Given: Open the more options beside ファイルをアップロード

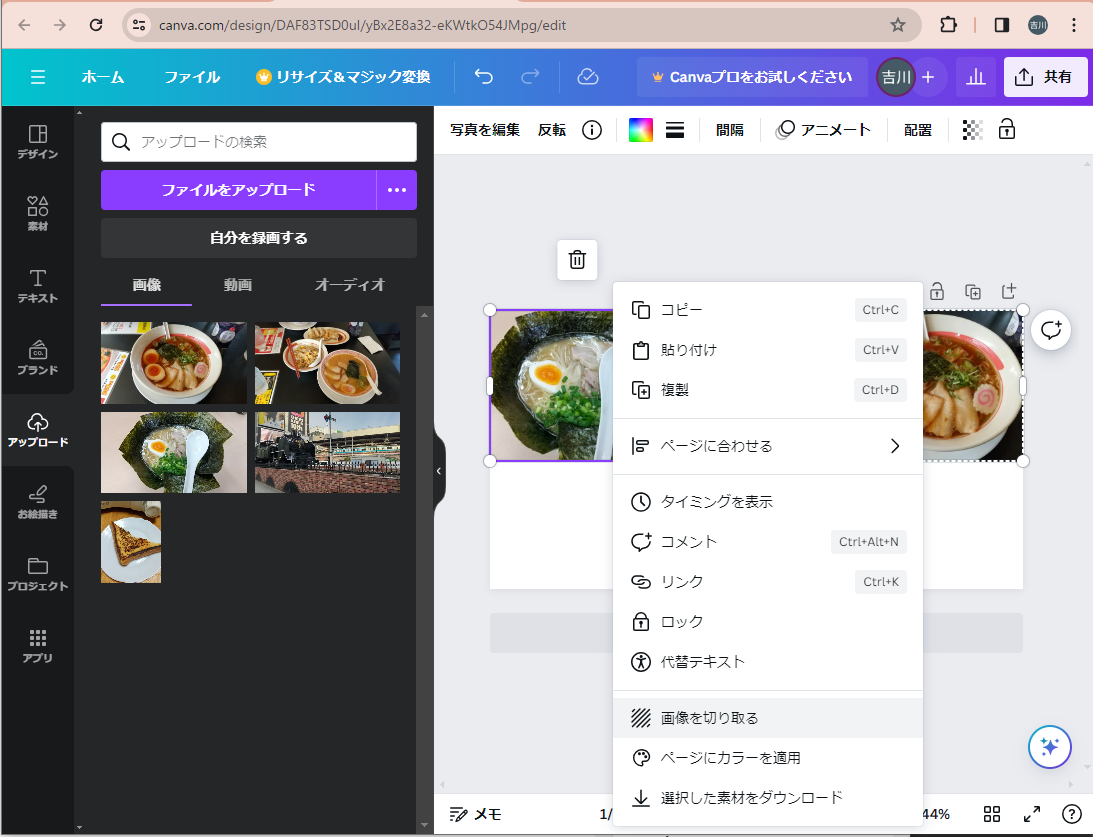Looking at the screenshot, I should (397, 190).
